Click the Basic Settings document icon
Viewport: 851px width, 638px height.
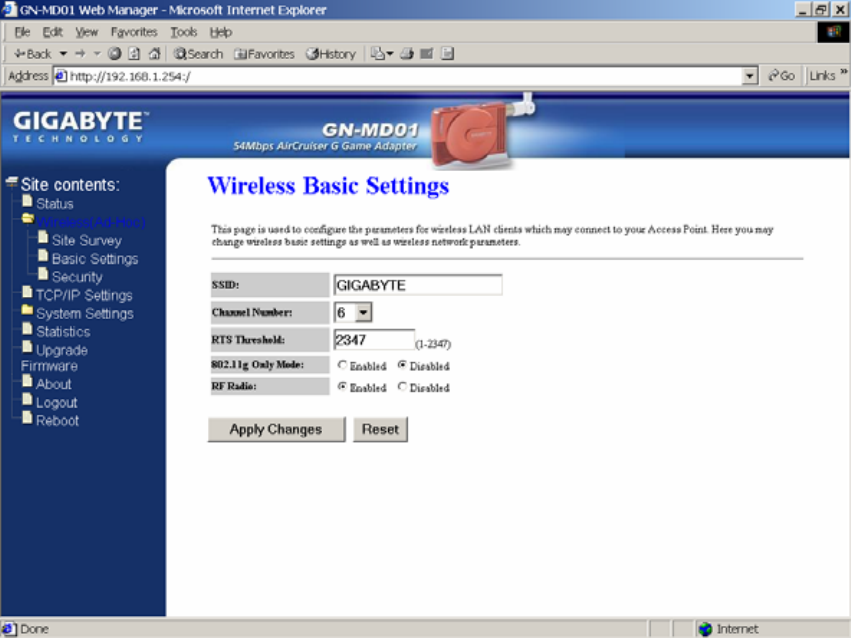(43, 256)
